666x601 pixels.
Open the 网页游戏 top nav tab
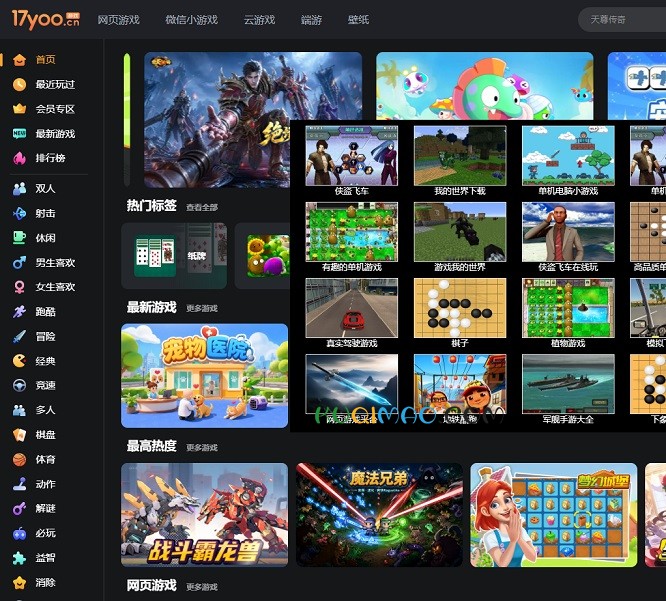click(119, 20)
